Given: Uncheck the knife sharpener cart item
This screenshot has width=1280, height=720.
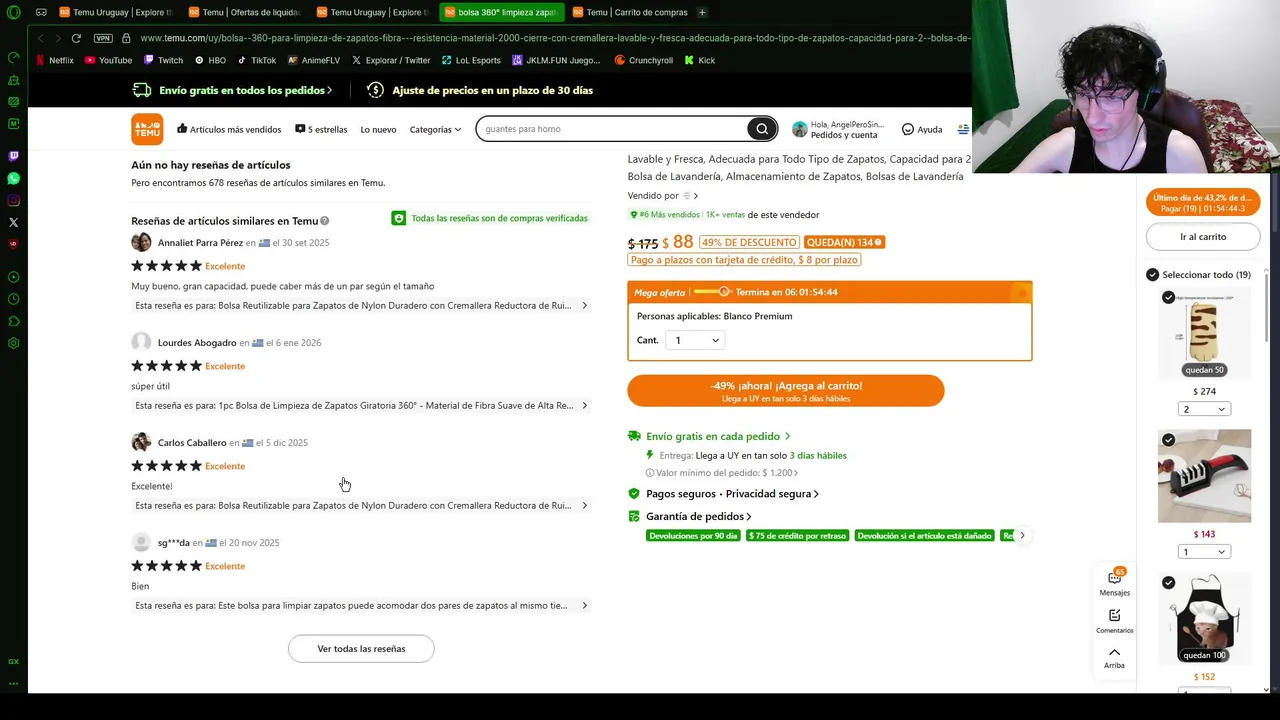Looking at the screenshot, I should (x=1168, y=440).
